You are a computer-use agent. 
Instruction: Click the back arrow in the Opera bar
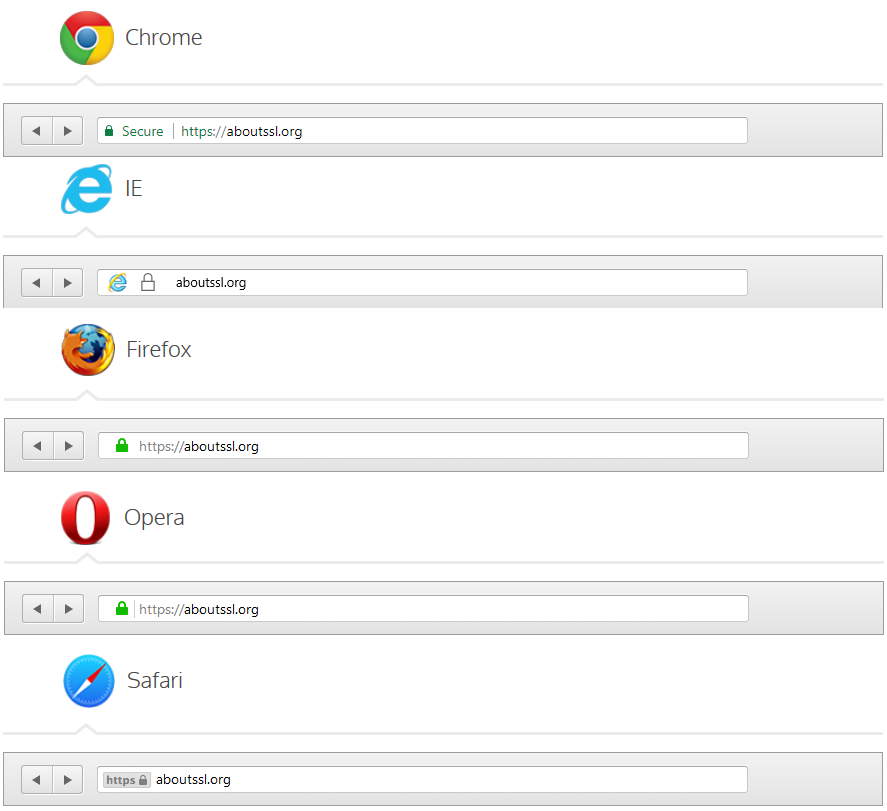click(x=38, y=609)
